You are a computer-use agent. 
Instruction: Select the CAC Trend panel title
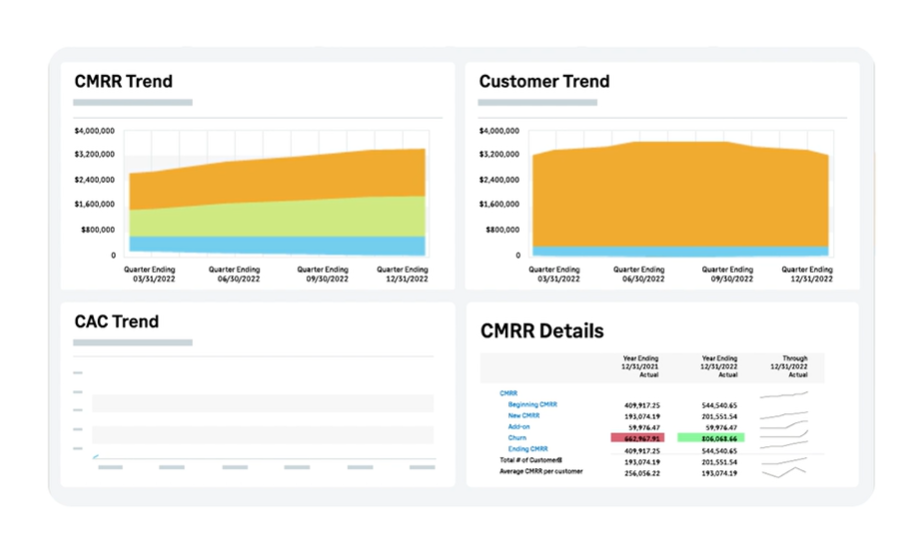coord(116,321)
